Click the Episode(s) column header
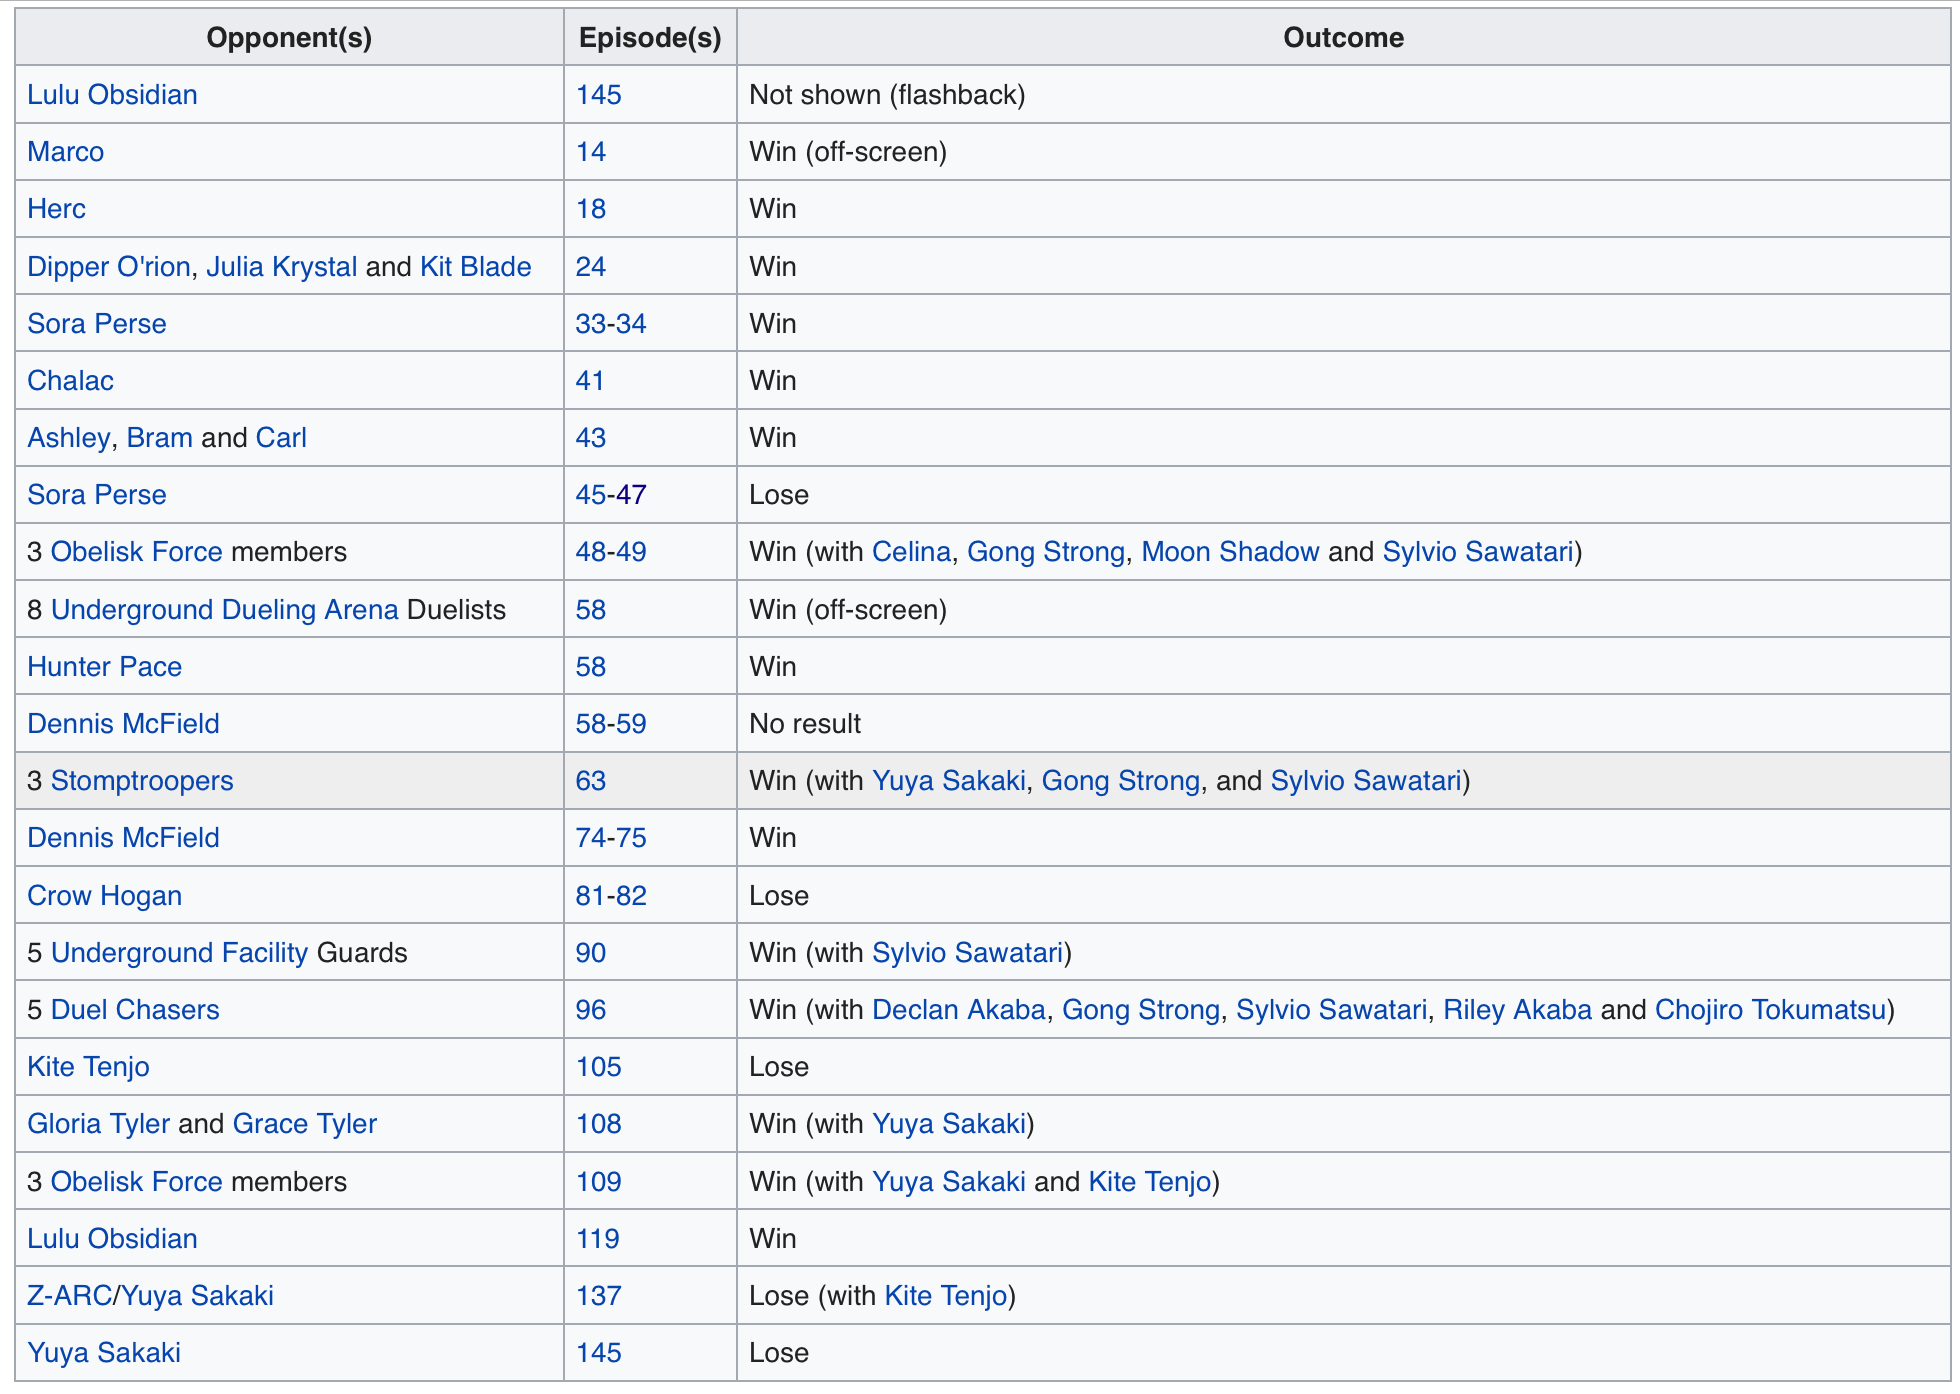Viewport: 1960px width, 1394px height. coord(650,38)
